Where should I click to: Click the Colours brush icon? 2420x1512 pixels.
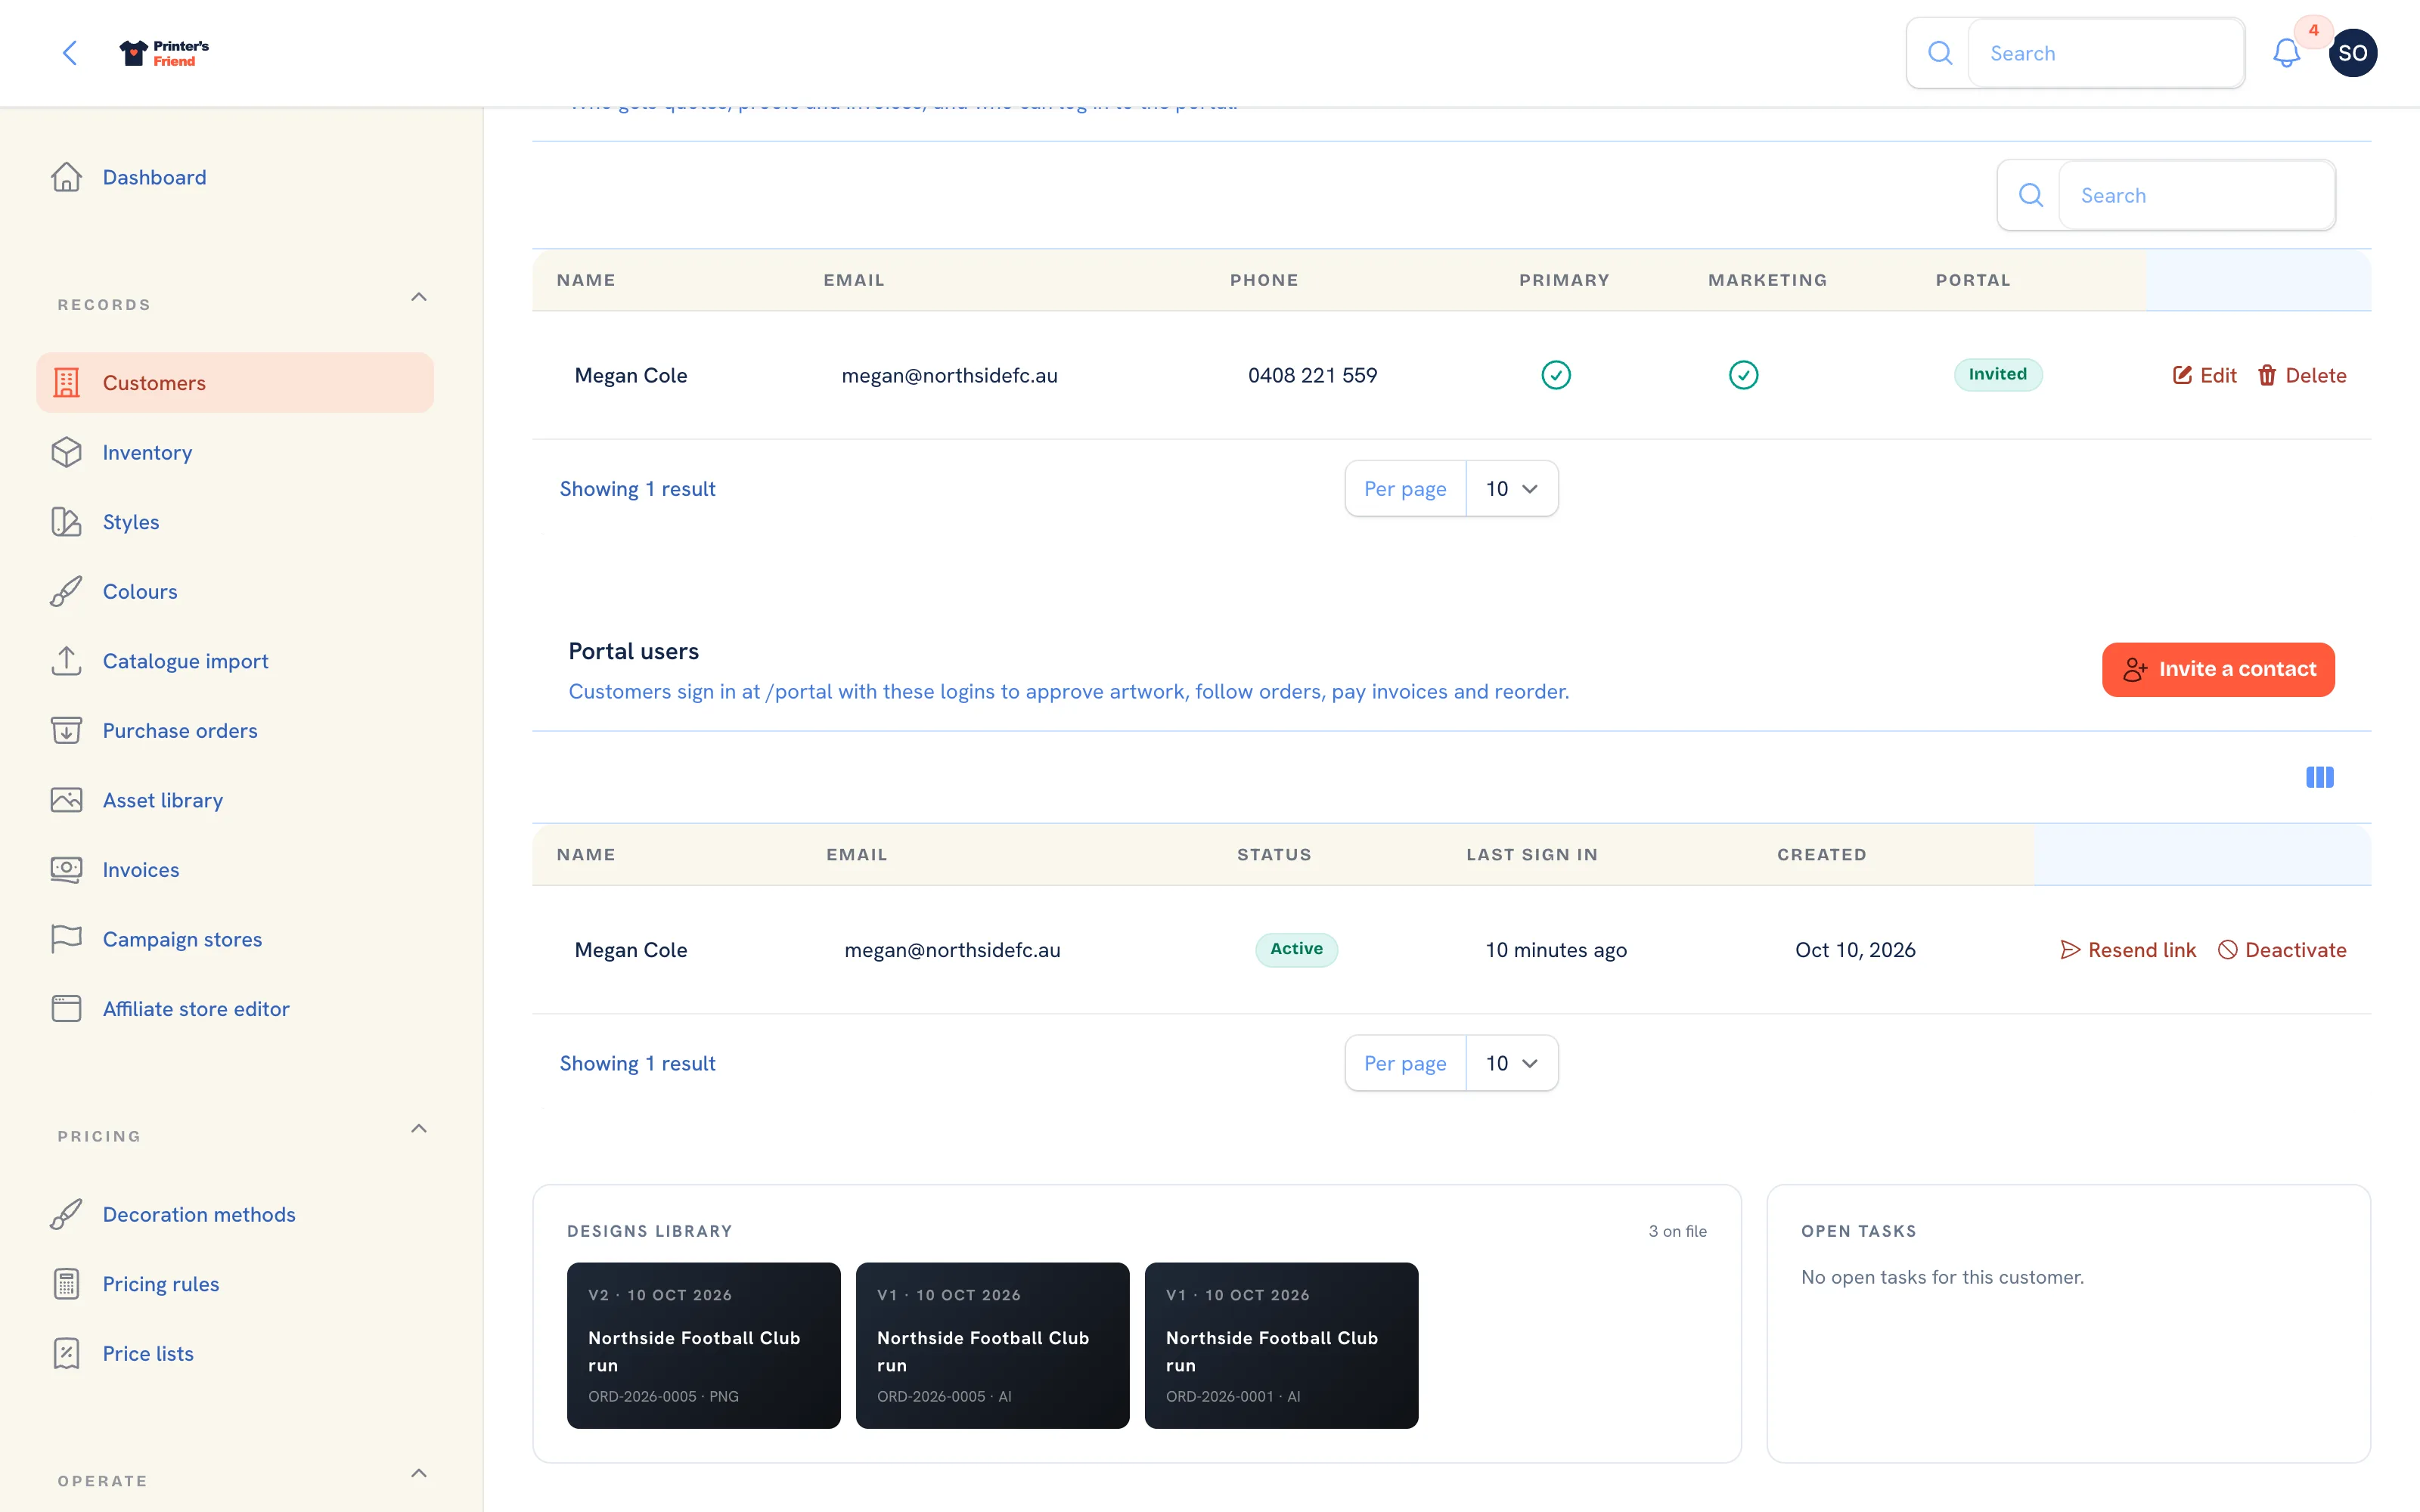[66, 591]
